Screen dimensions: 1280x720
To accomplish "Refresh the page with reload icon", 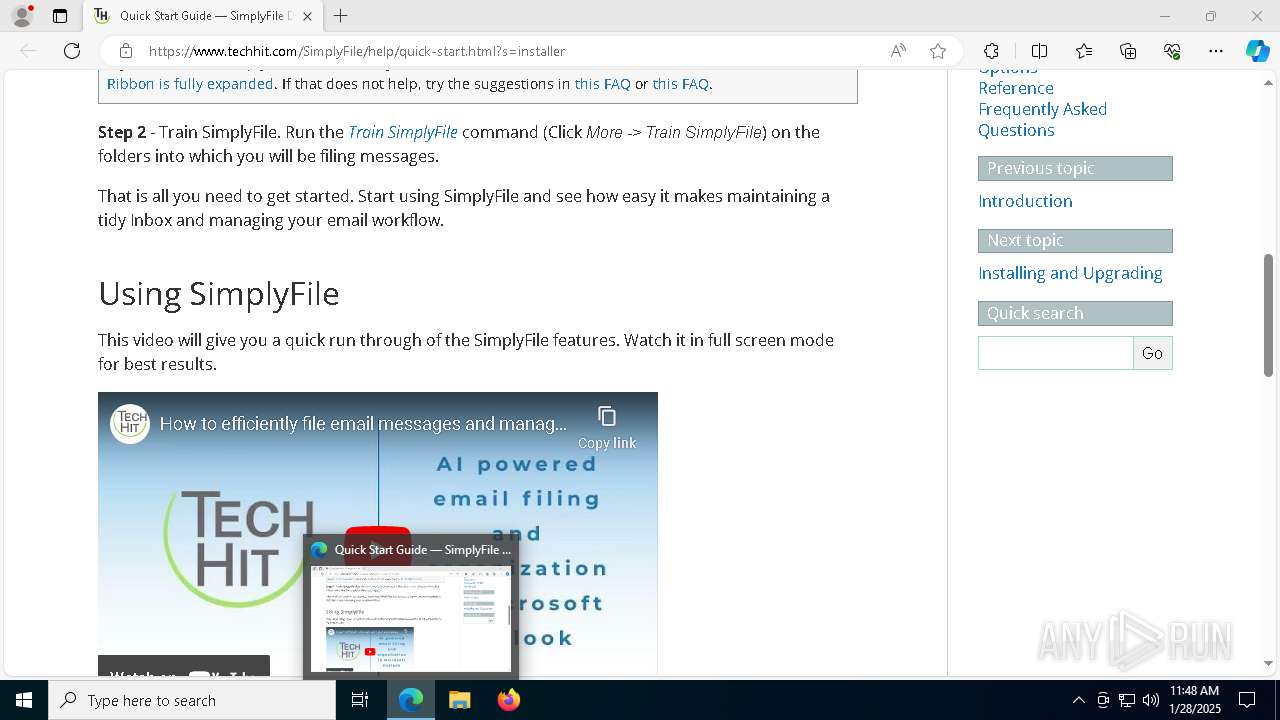I will click(72, 51).
